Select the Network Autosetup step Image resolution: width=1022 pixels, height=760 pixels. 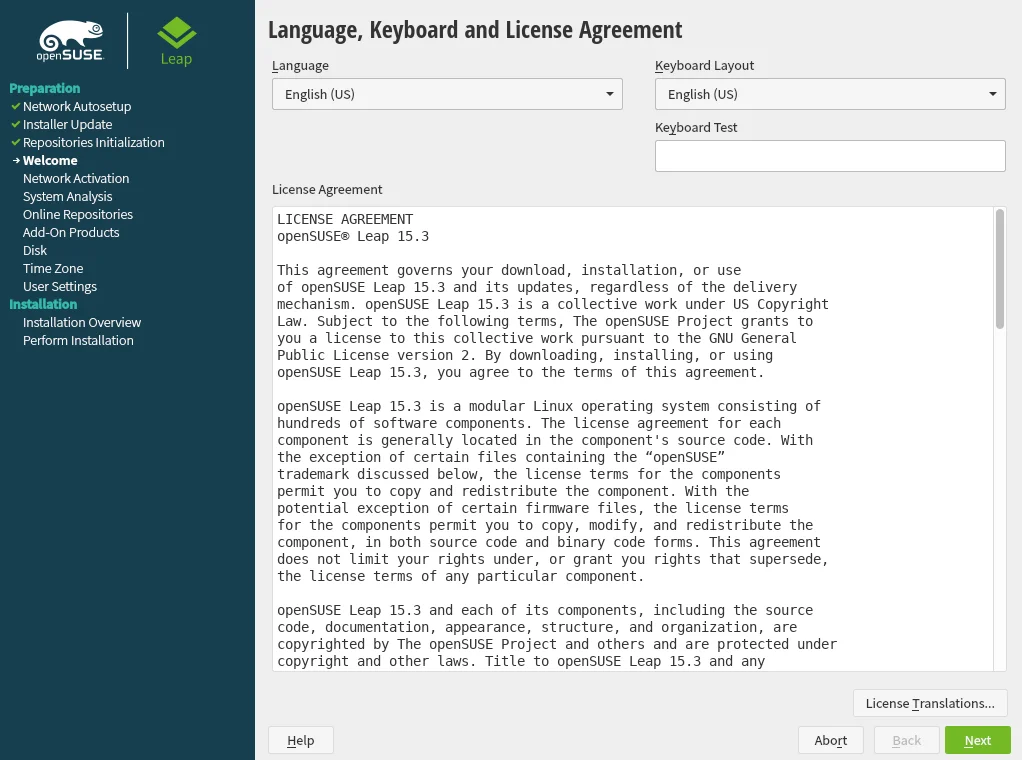77,106
